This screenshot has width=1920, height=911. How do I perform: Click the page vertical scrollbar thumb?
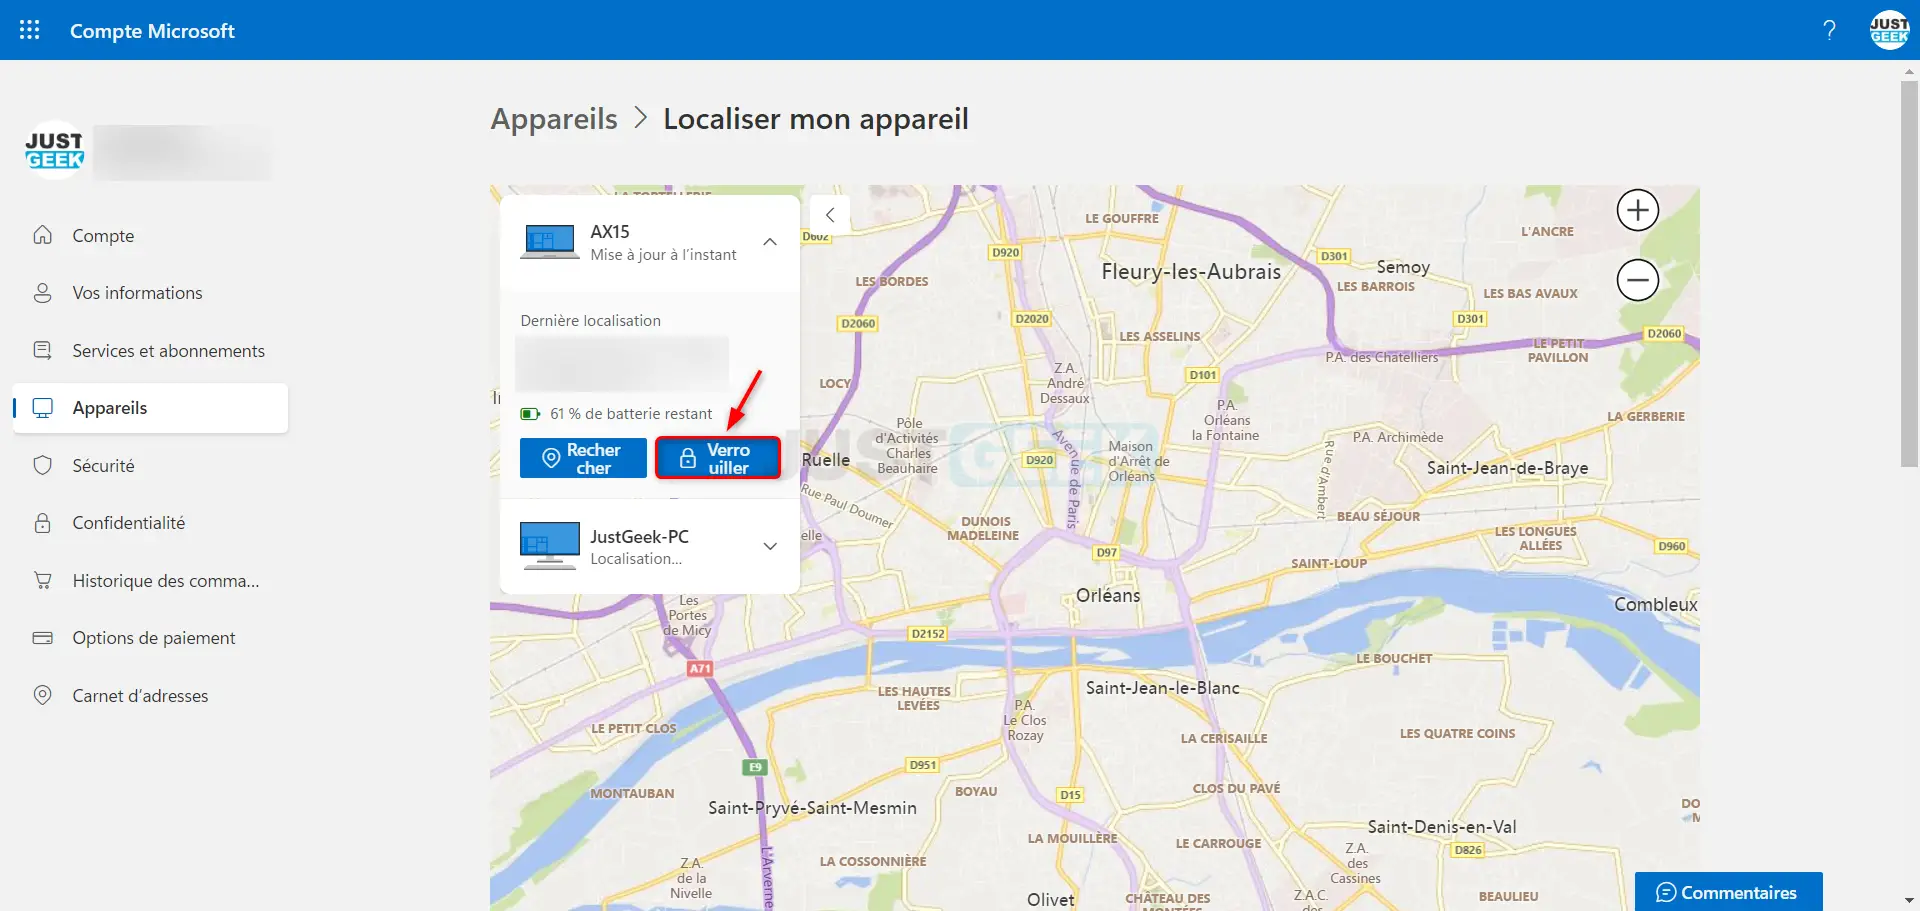tap(1909, 273)
